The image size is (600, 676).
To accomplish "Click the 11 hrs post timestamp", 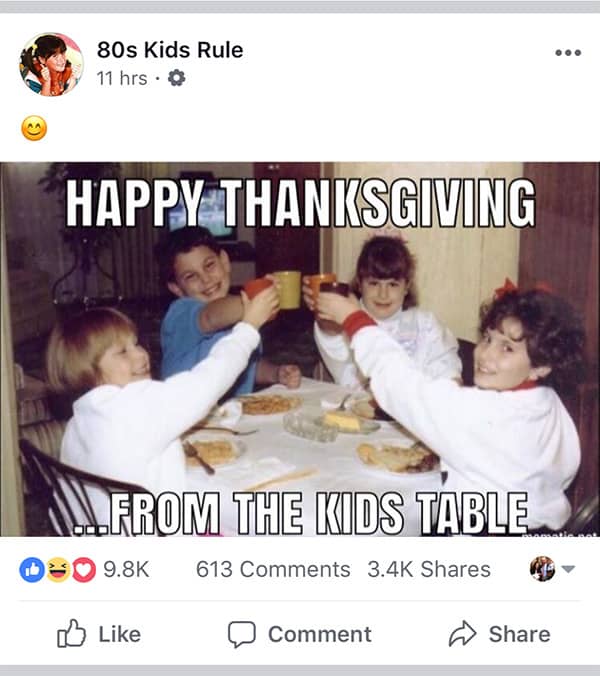I will [x=122, y=78].
